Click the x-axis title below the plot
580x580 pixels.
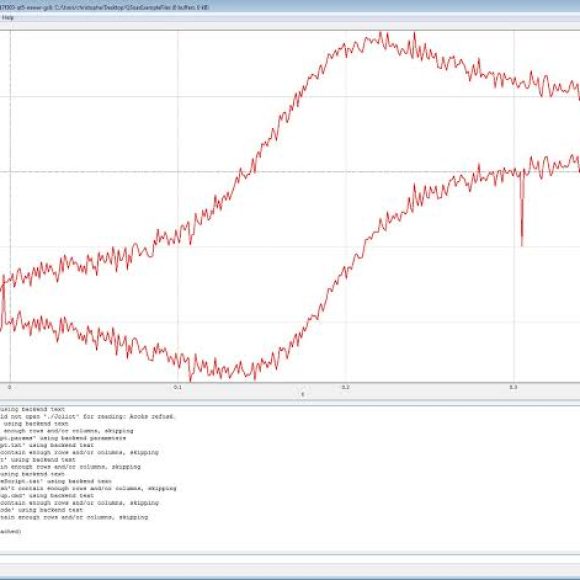303,395
